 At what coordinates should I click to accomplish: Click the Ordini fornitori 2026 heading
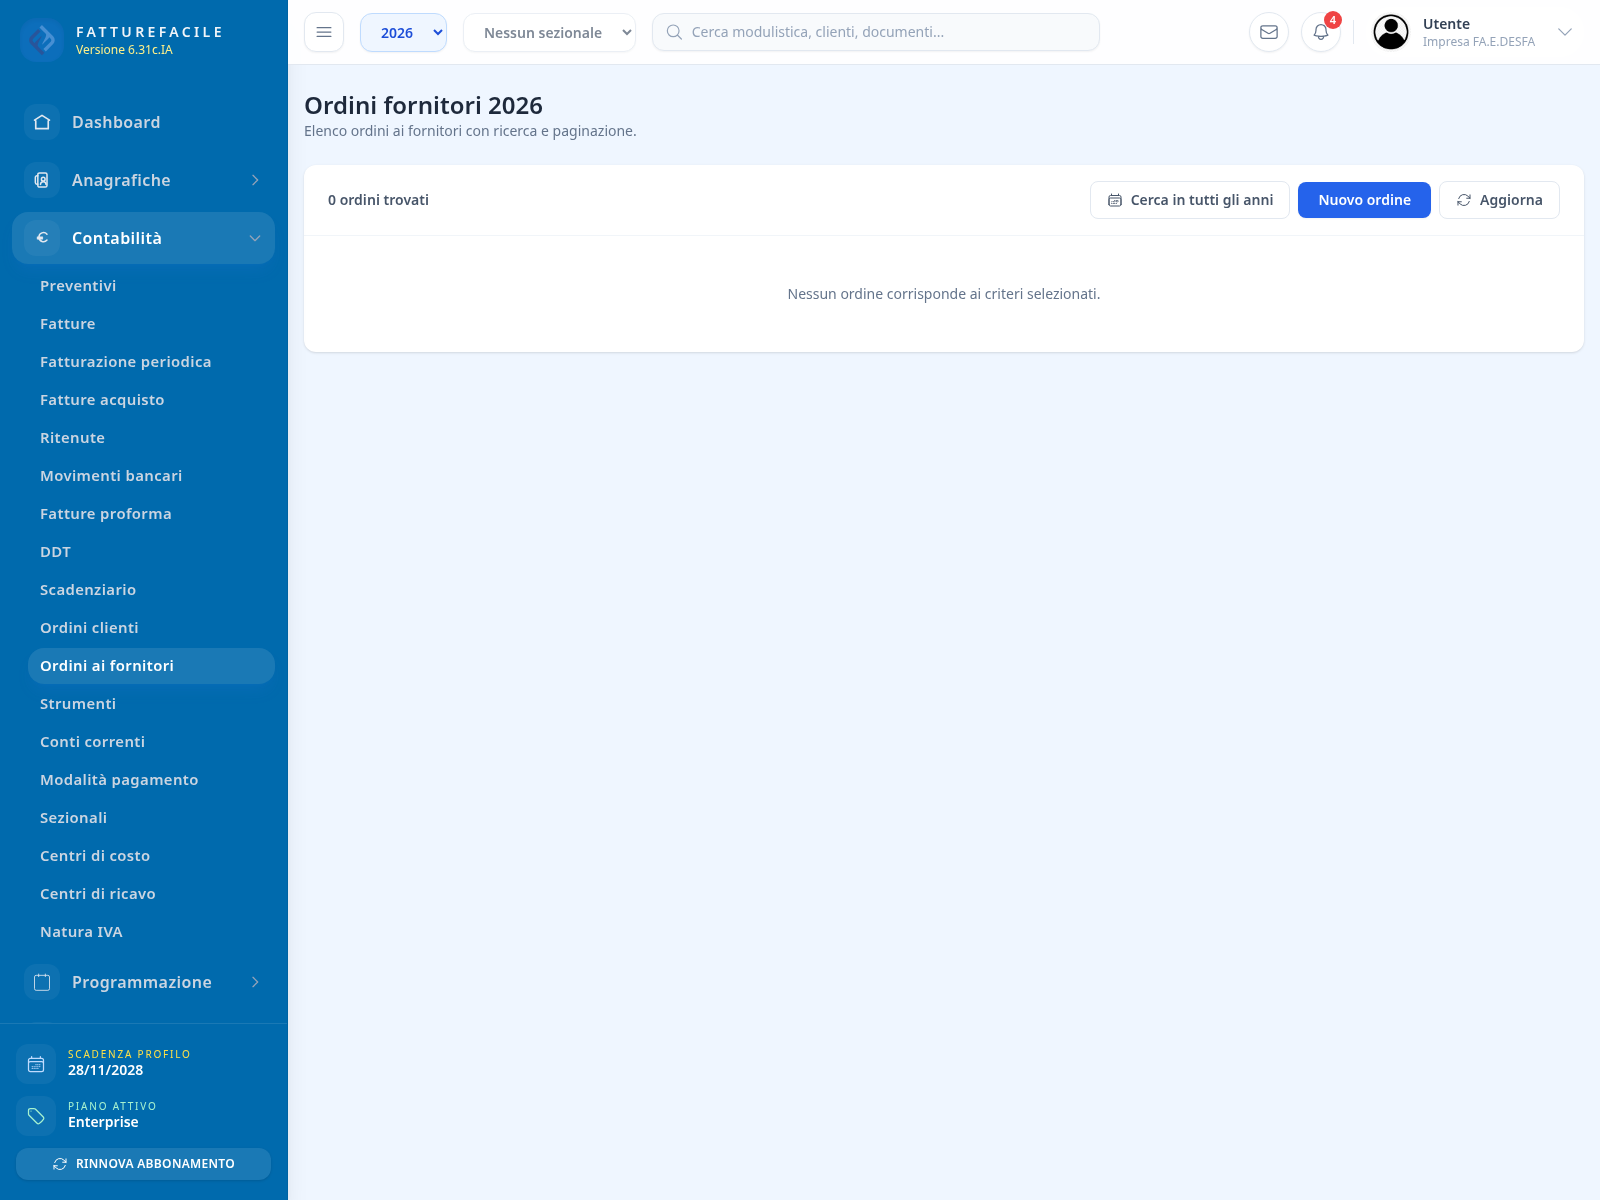click(x=423, y=105)
